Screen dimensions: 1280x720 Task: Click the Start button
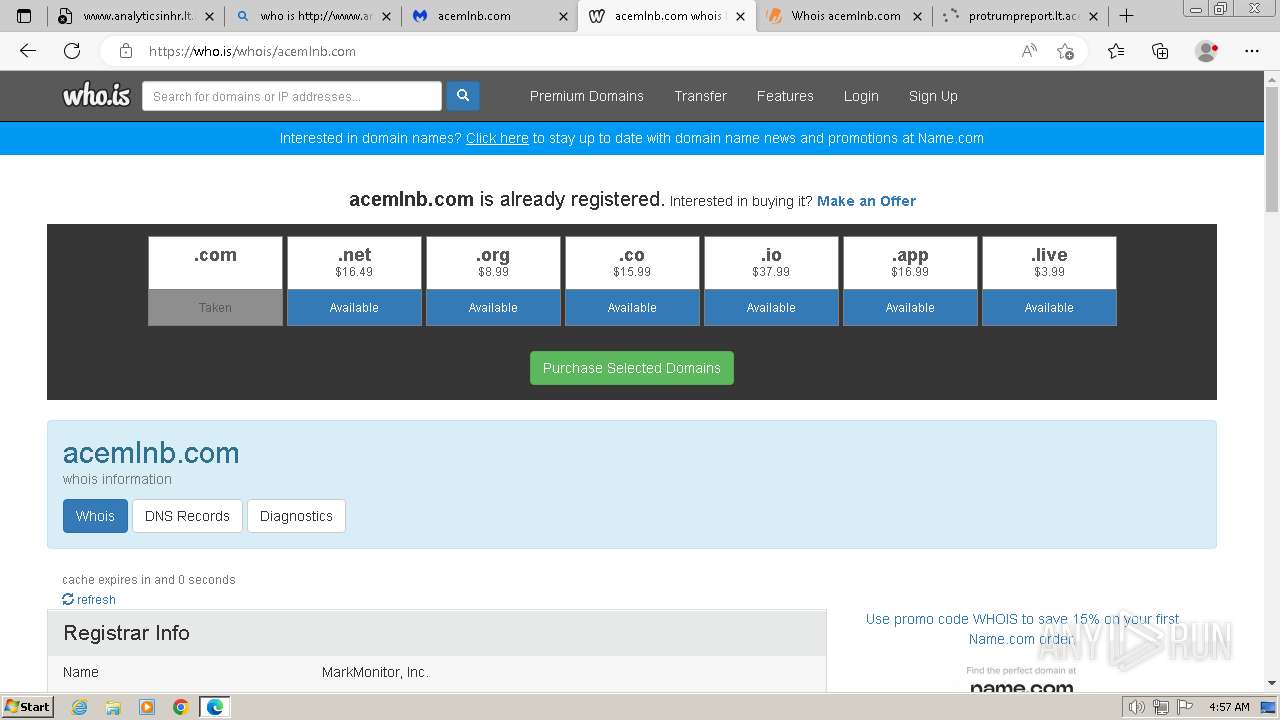(28, 707)
